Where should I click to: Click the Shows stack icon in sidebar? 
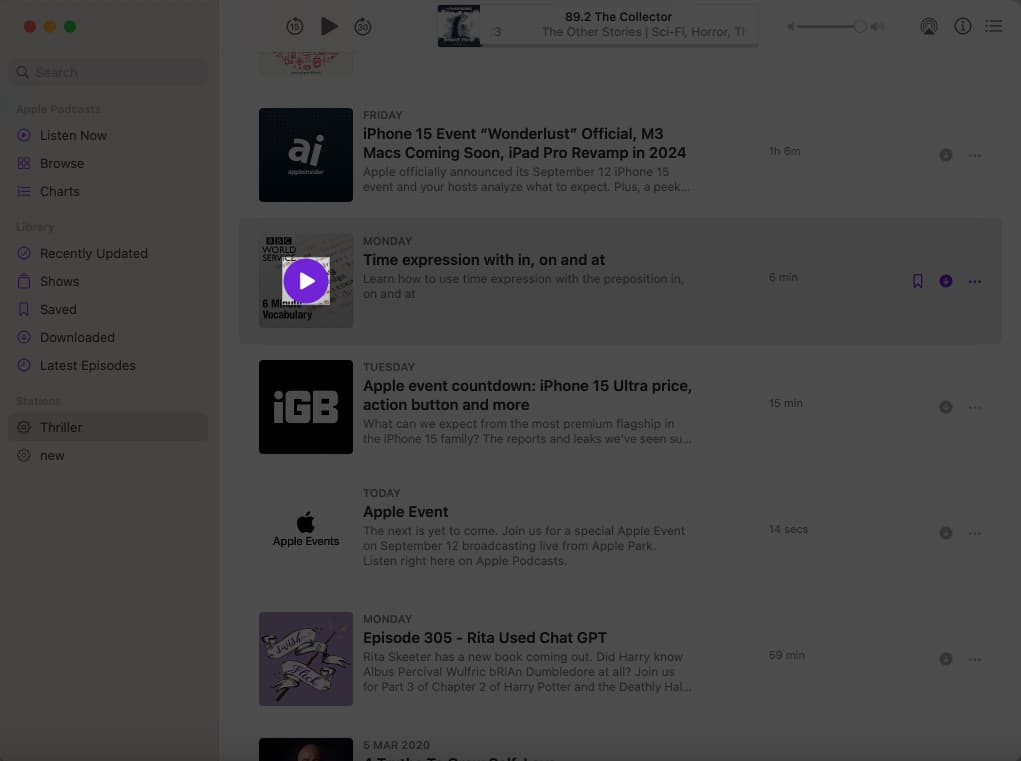(24, 281)
